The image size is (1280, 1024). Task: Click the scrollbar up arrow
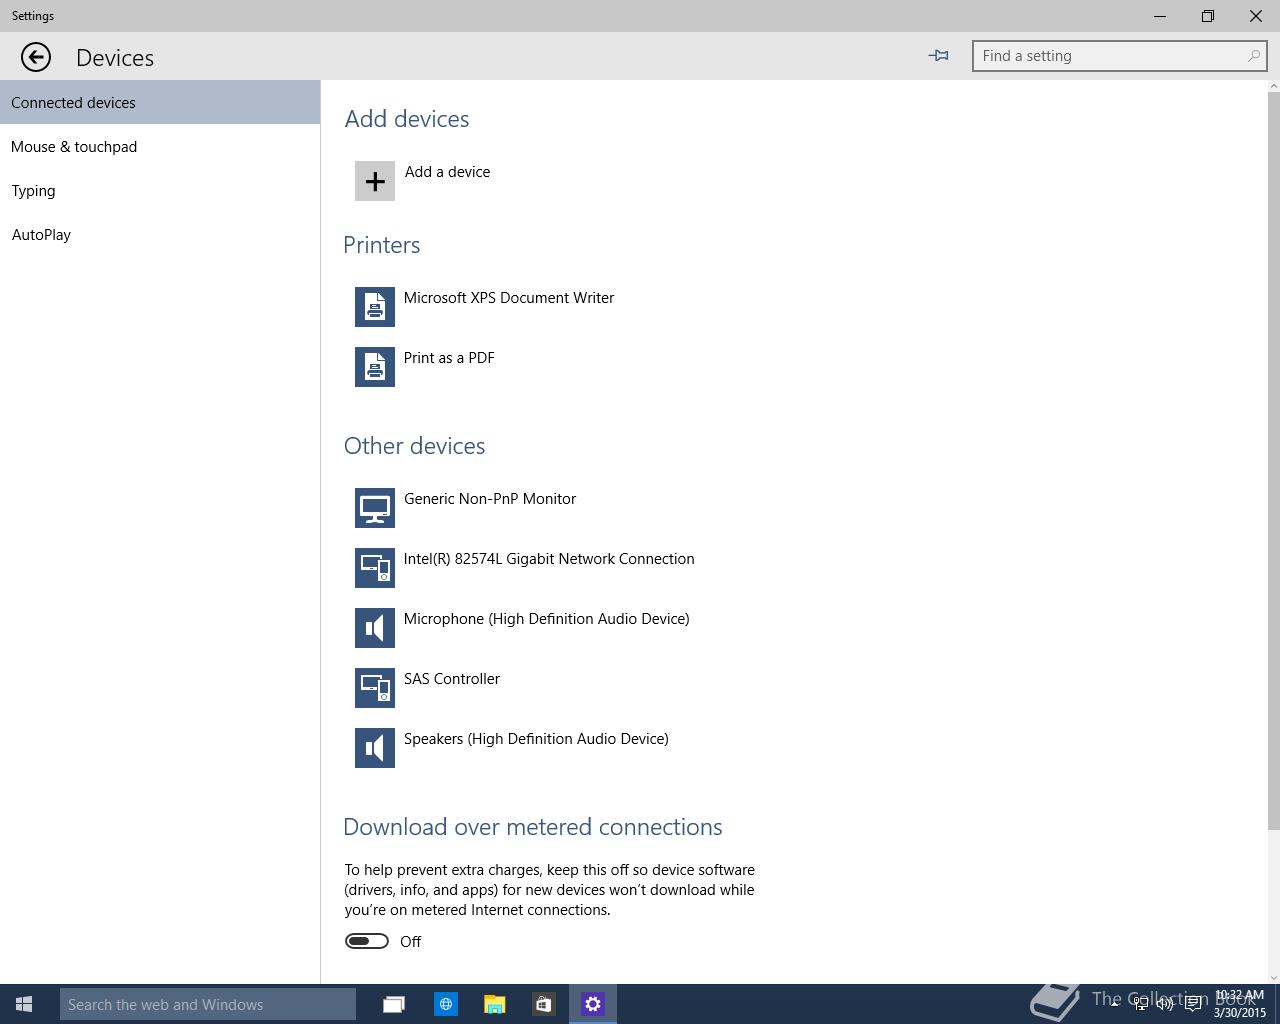click(1273, 86)
